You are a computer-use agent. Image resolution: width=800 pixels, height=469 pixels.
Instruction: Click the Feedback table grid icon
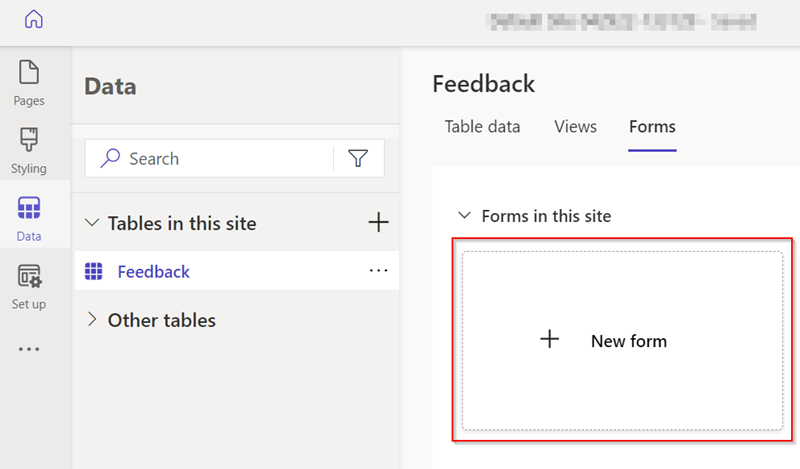pyautogui.click(x=94, y=271)
